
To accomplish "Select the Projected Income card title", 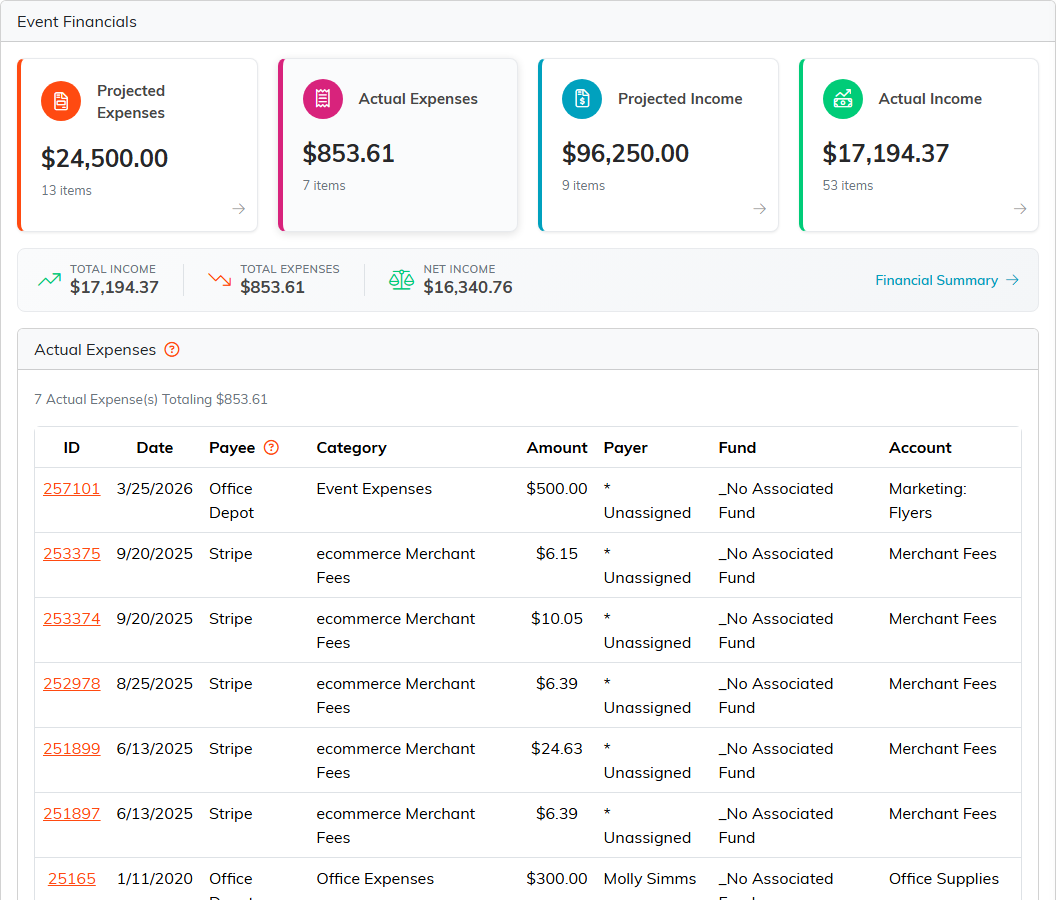I will [x=680, y=99].
